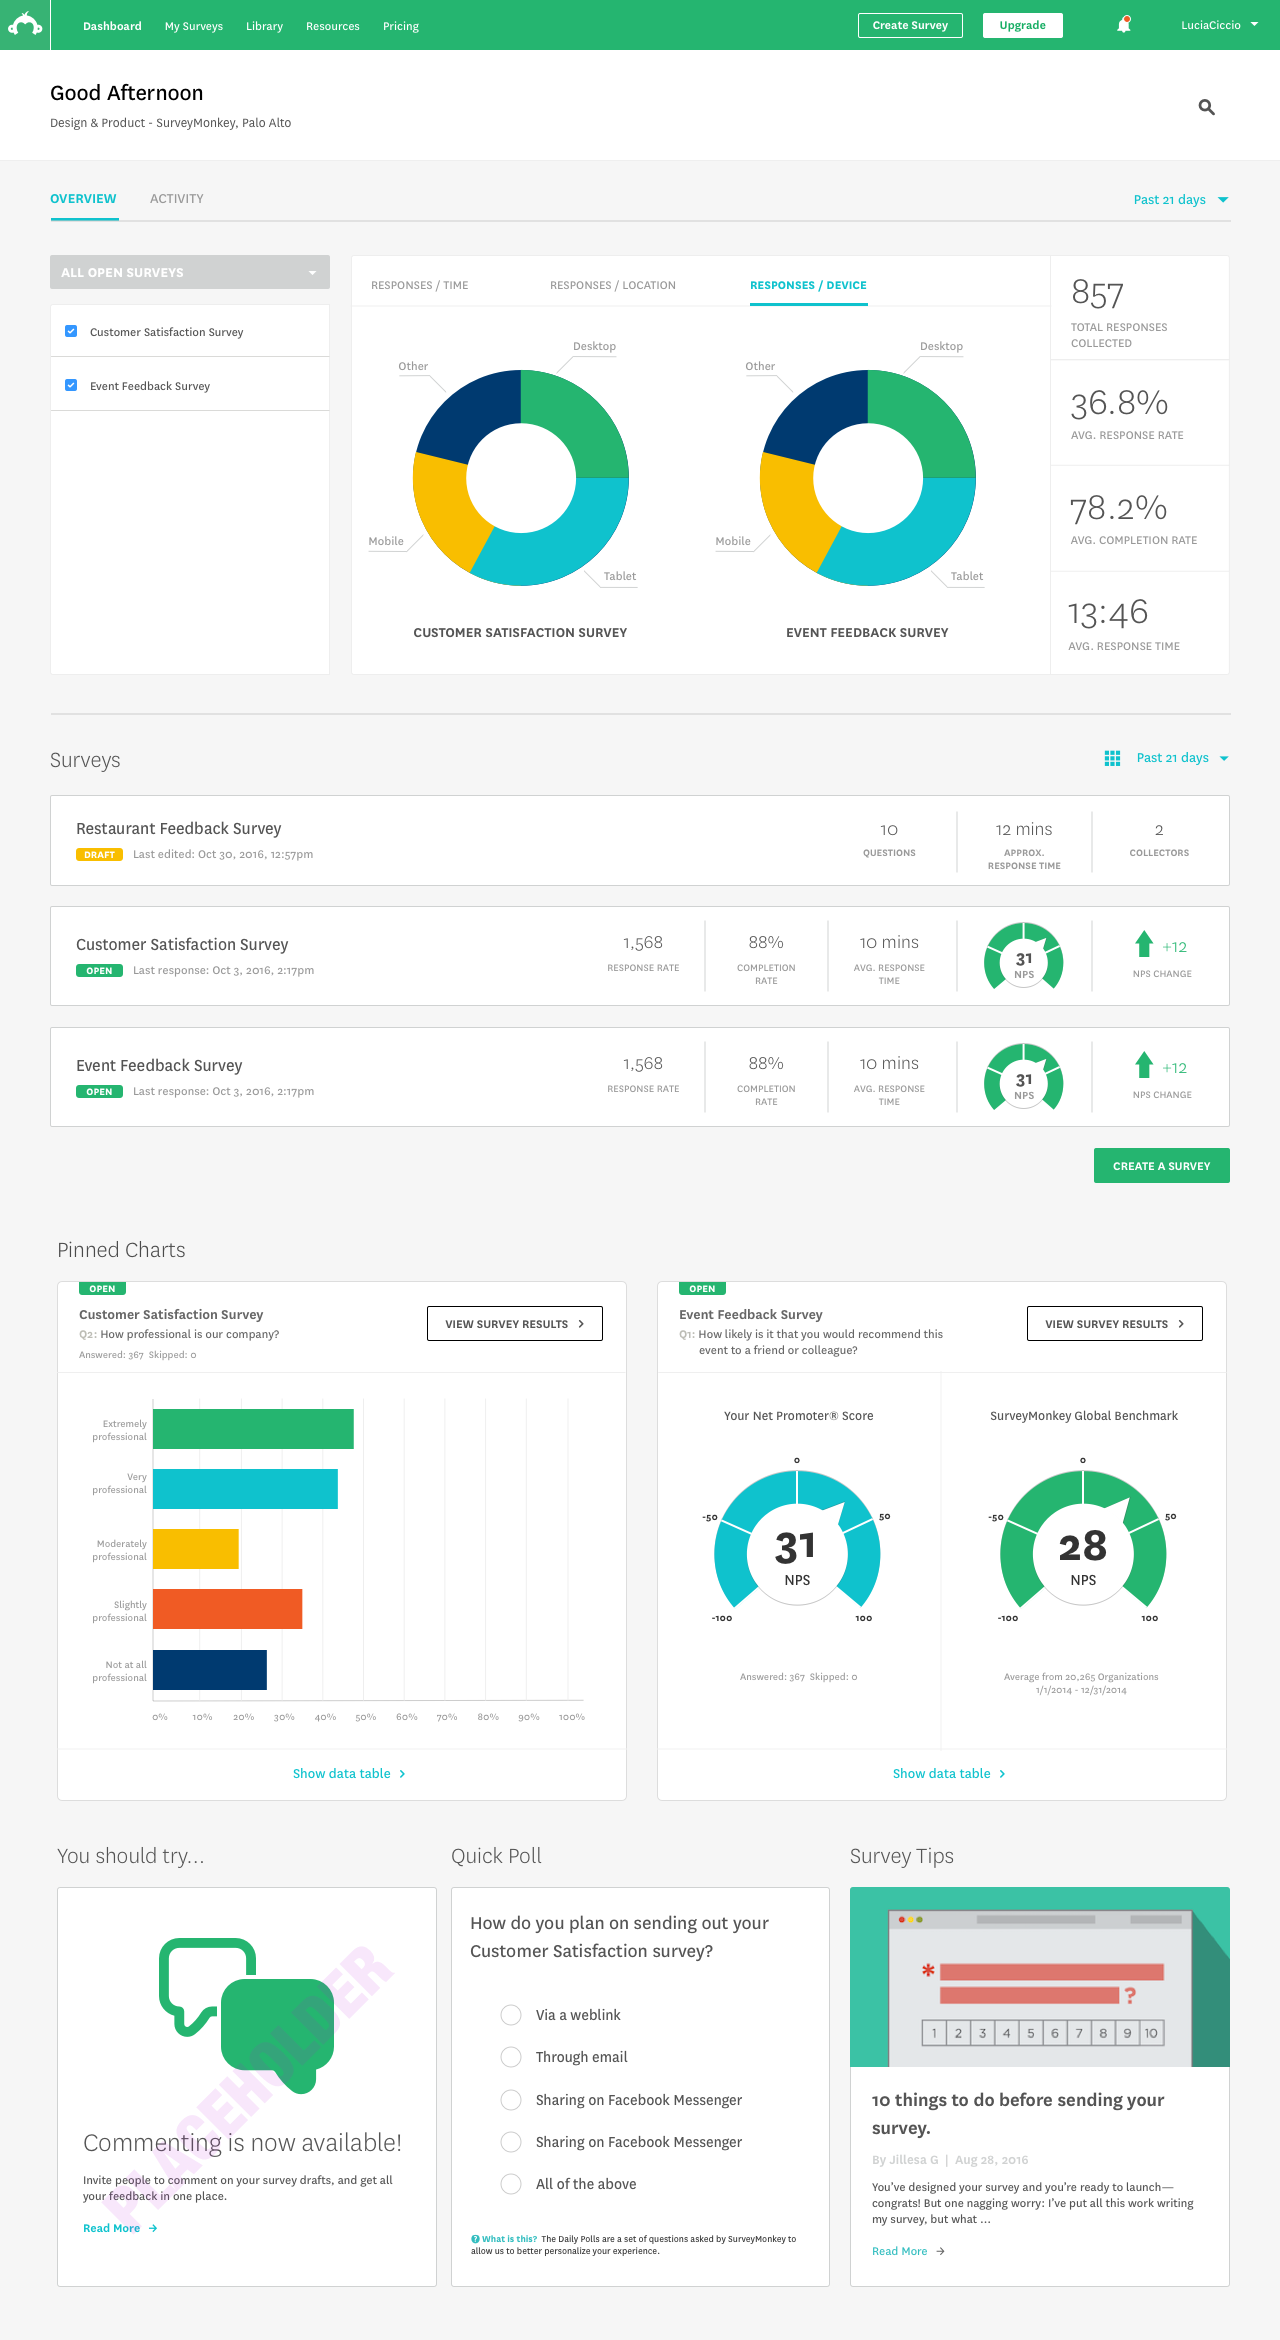Click the 'What is this?' help icon

[x=475, y=2239]
